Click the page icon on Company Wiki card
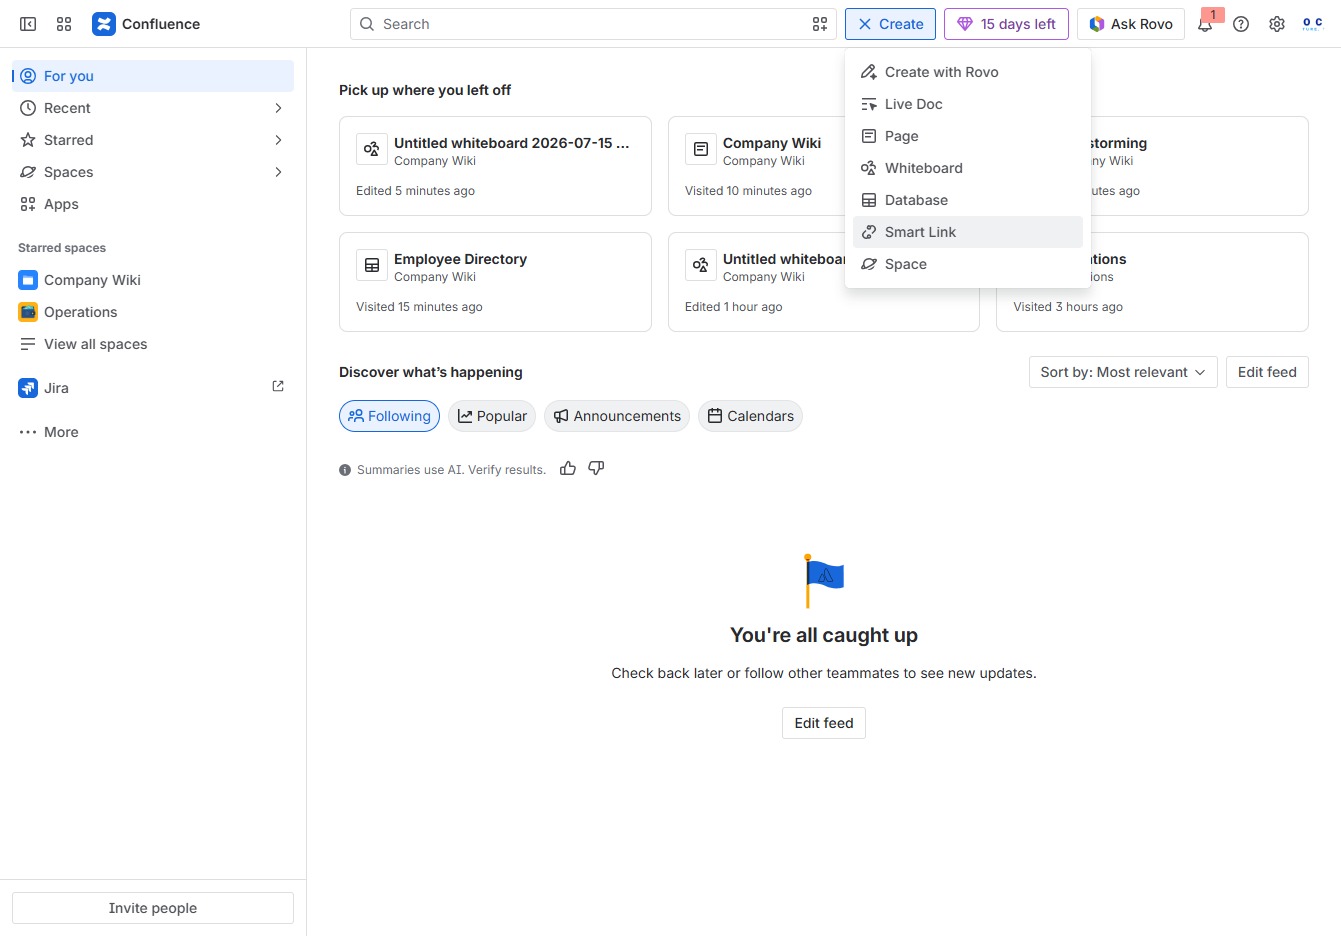 pos(701,149)
